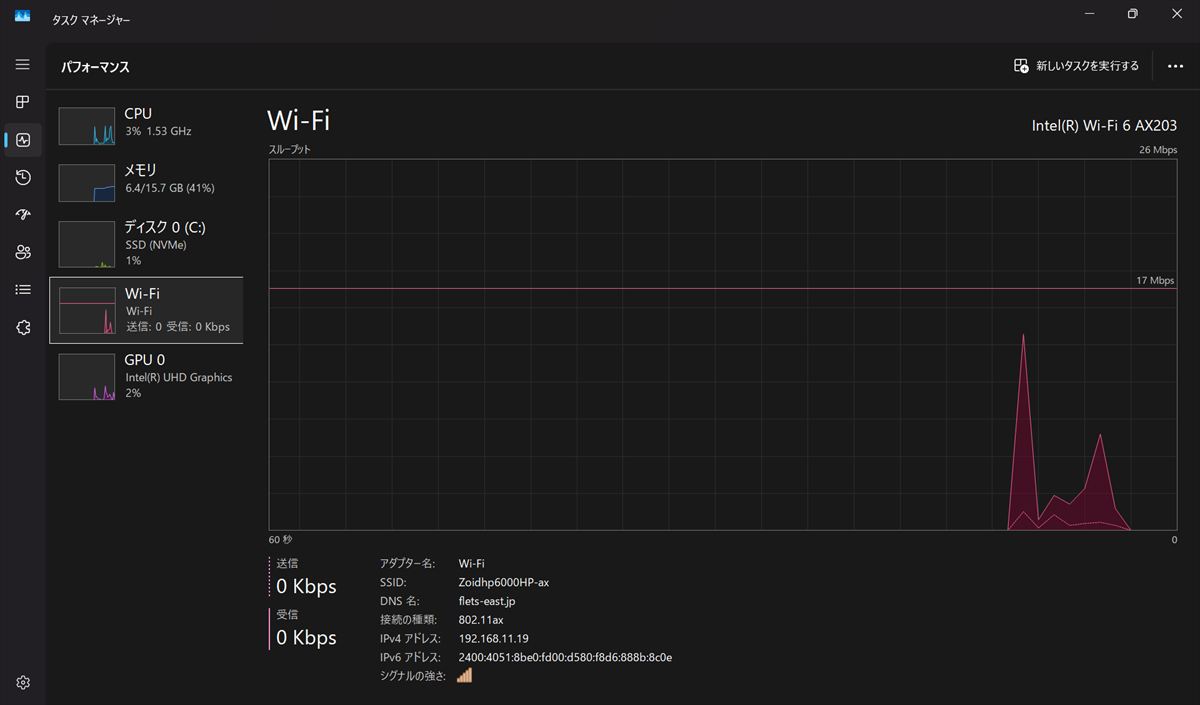Restore down the Task Manager window

point(1132,14)
